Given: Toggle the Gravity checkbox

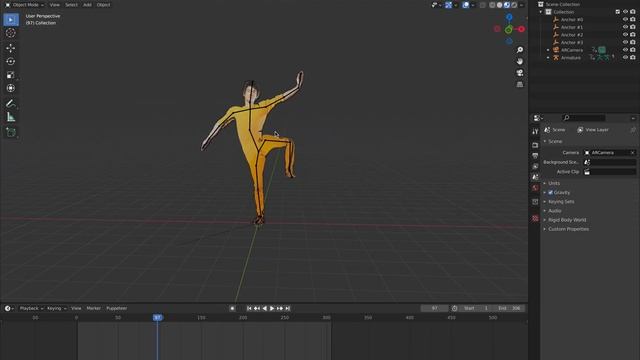Looking at the screenshot, I should coord(550,192).
